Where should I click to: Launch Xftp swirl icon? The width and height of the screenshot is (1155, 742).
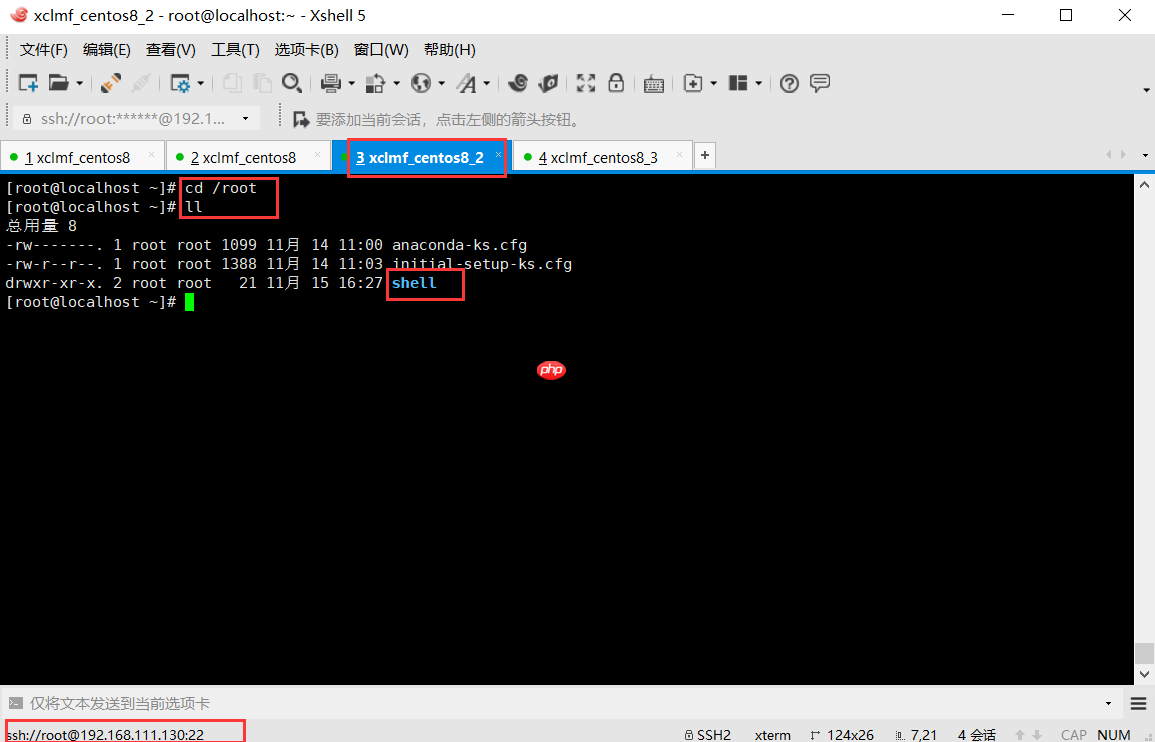518,83
